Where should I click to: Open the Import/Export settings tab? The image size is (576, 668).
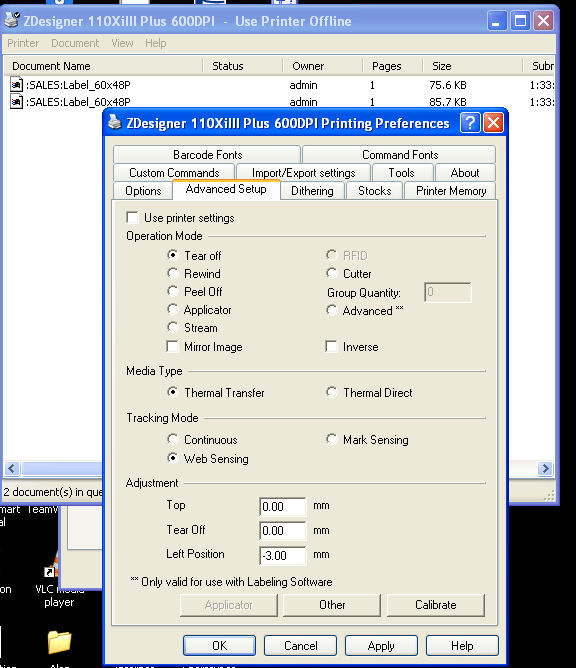click(x=303, y=173)
